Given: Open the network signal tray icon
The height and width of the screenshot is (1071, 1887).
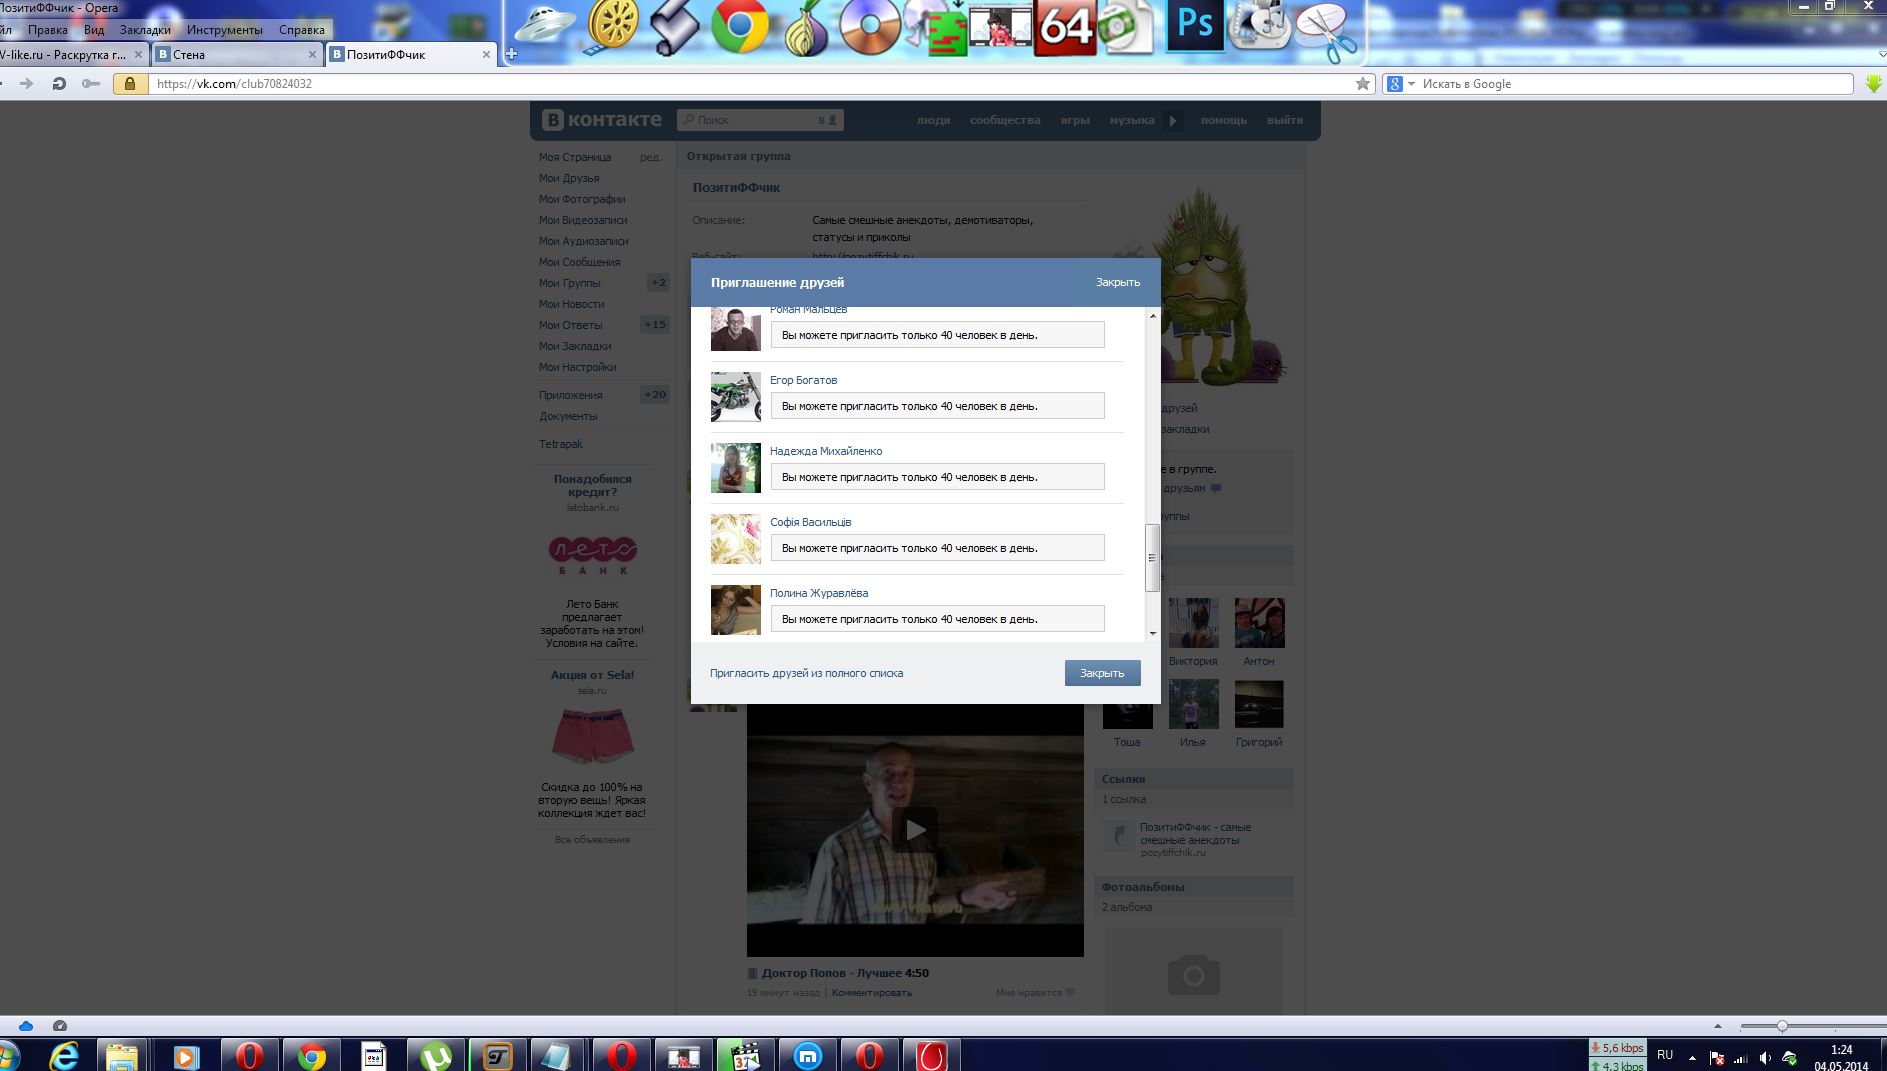Looking at the screenshot, I should [1741, 1058].
